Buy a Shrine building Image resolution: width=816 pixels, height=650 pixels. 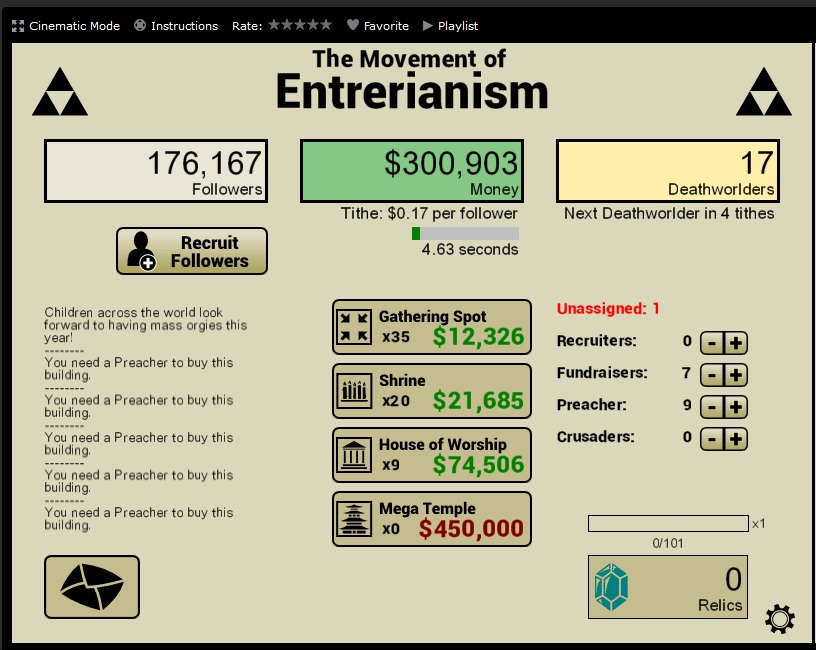click(x=431, y=391)
